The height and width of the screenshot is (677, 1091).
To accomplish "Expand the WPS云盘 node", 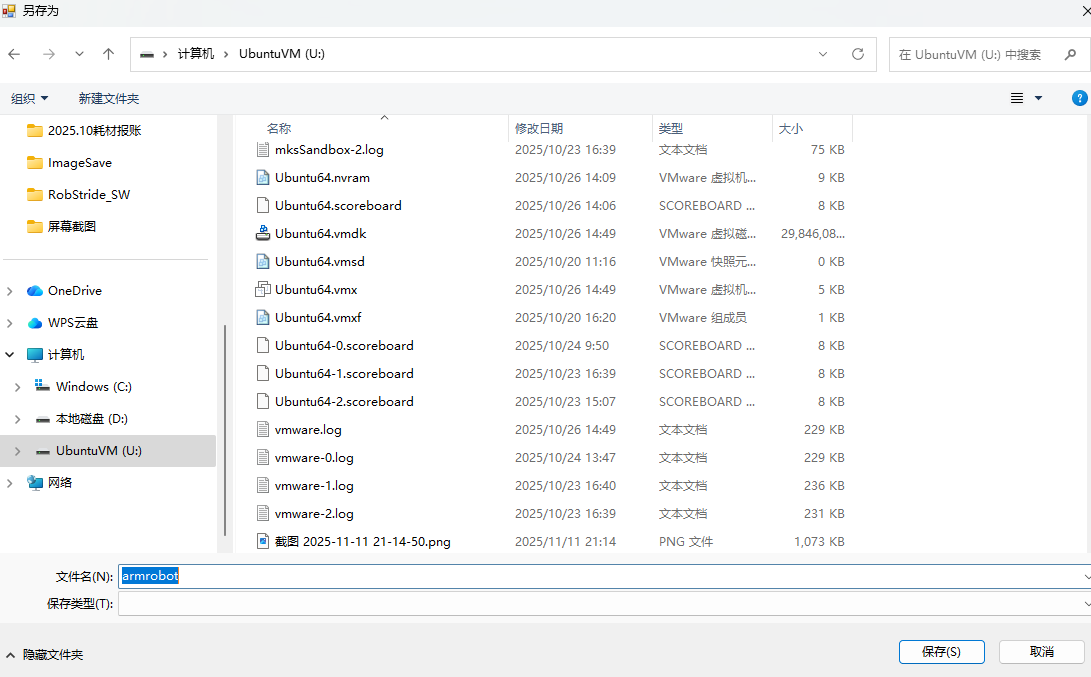I will coord(10,323).
